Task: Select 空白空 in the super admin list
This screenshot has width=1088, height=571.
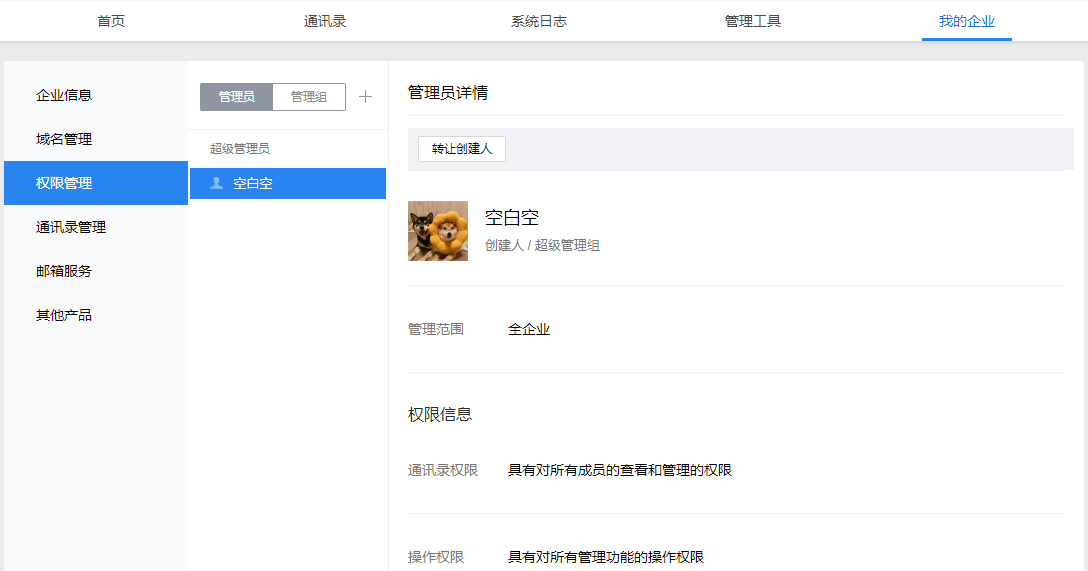Action: [x=253, y=183]
